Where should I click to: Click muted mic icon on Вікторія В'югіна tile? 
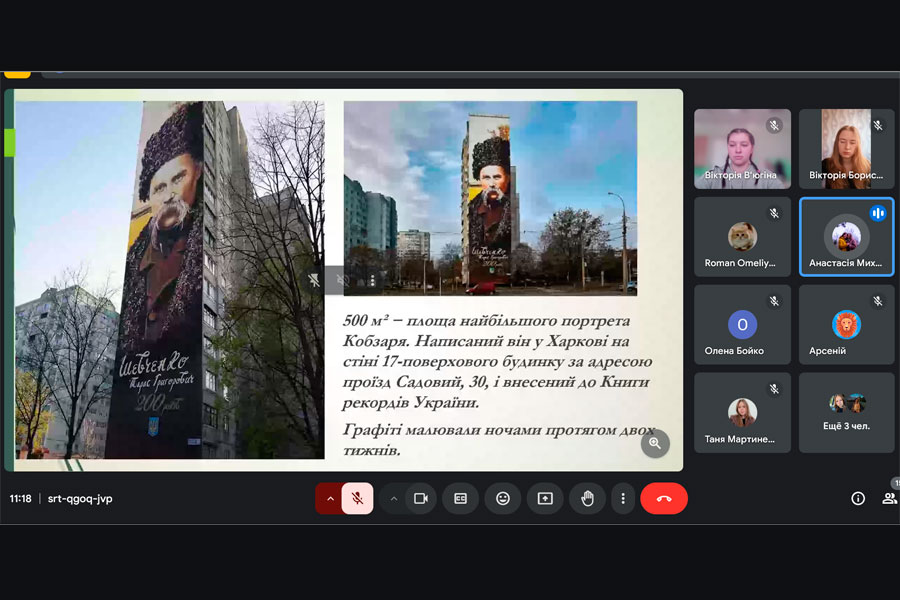(774, 125)
